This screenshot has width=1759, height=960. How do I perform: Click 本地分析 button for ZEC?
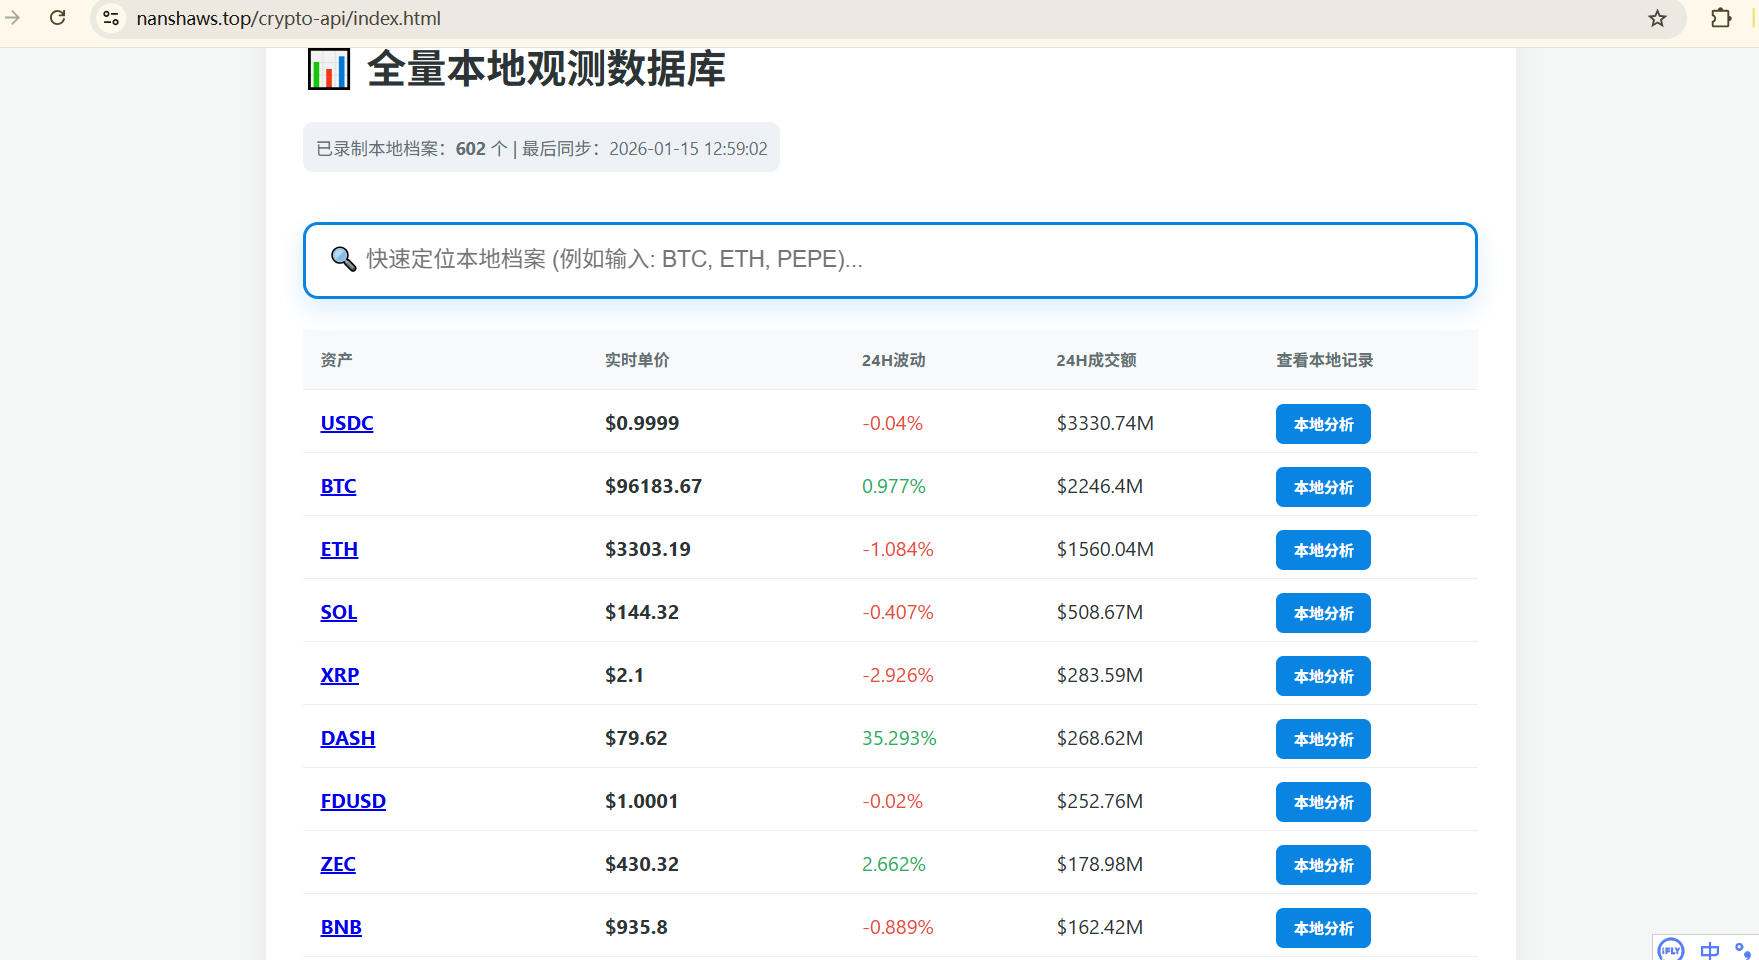(x=1322, y=865)
